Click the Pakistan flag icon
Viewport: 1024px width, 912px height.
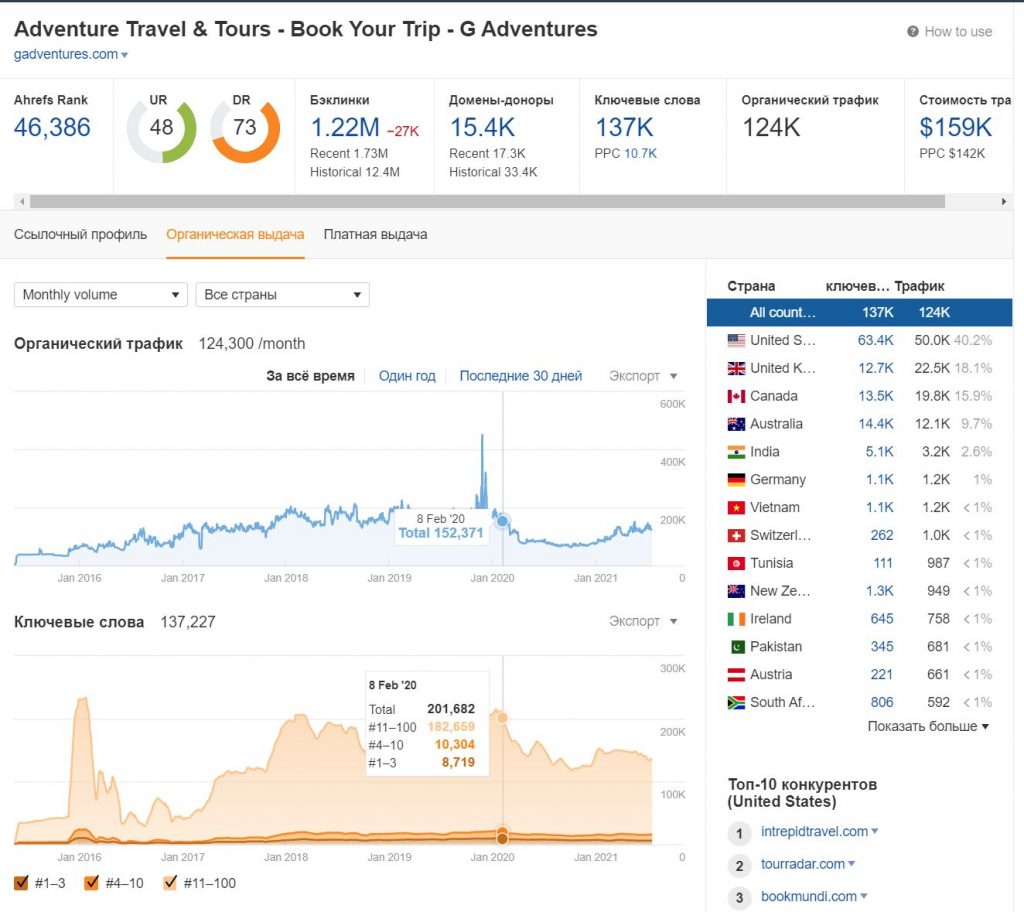pyautogui.click(x=736, y=647)
